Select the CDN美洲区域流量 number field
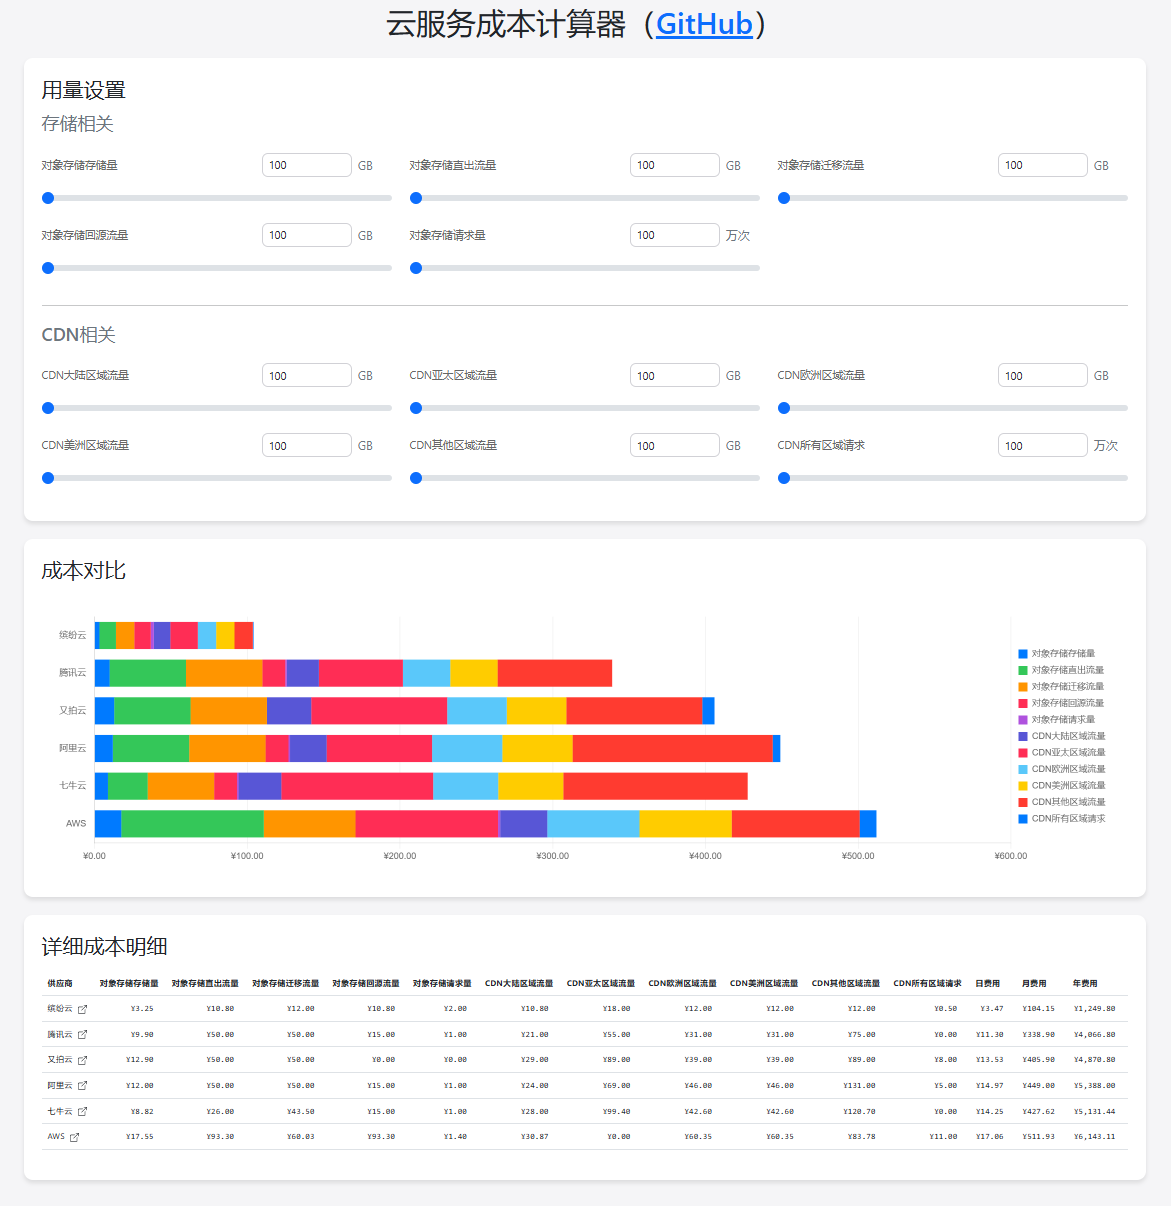Image resolution: width=1171 pixels, height=1206 pixels. pos(306,446)
